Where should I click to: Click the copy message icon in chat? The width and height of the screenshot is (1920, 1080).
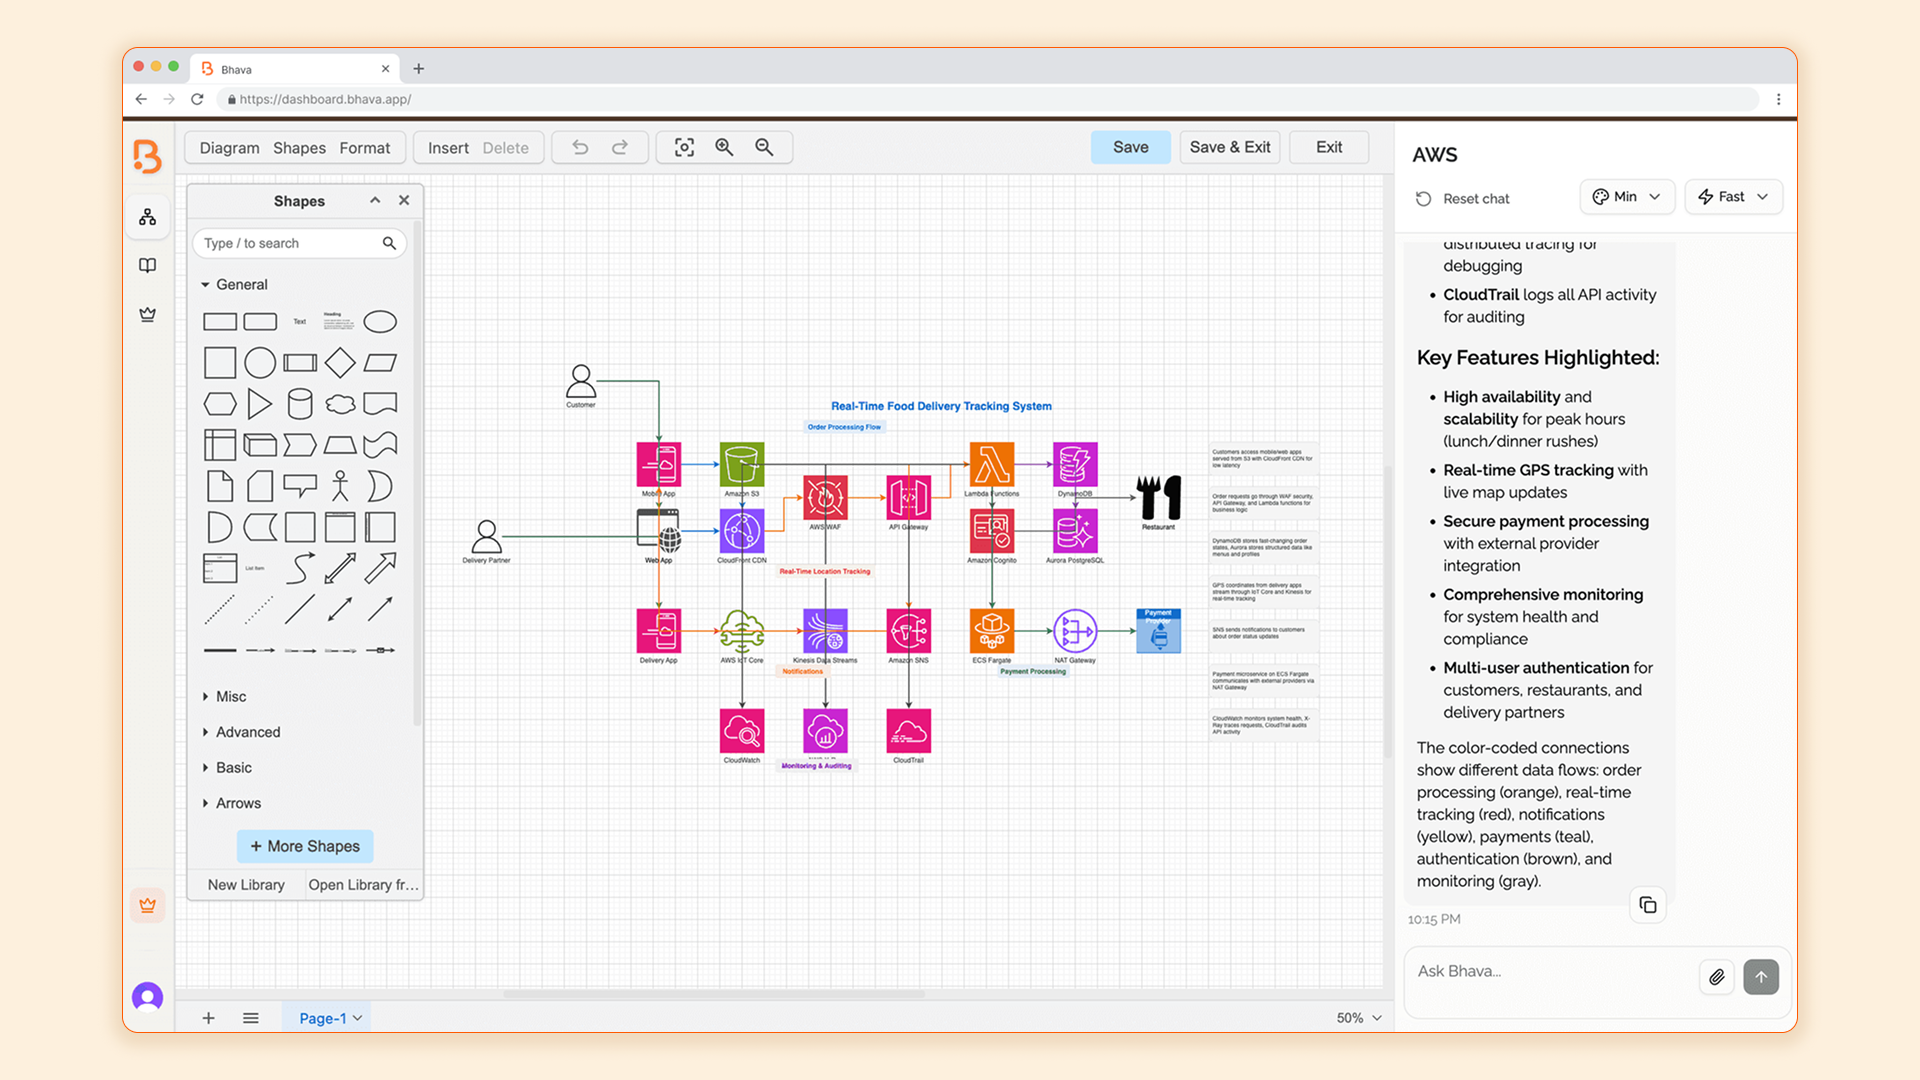pyautogui.click(x=1647, y=905)
